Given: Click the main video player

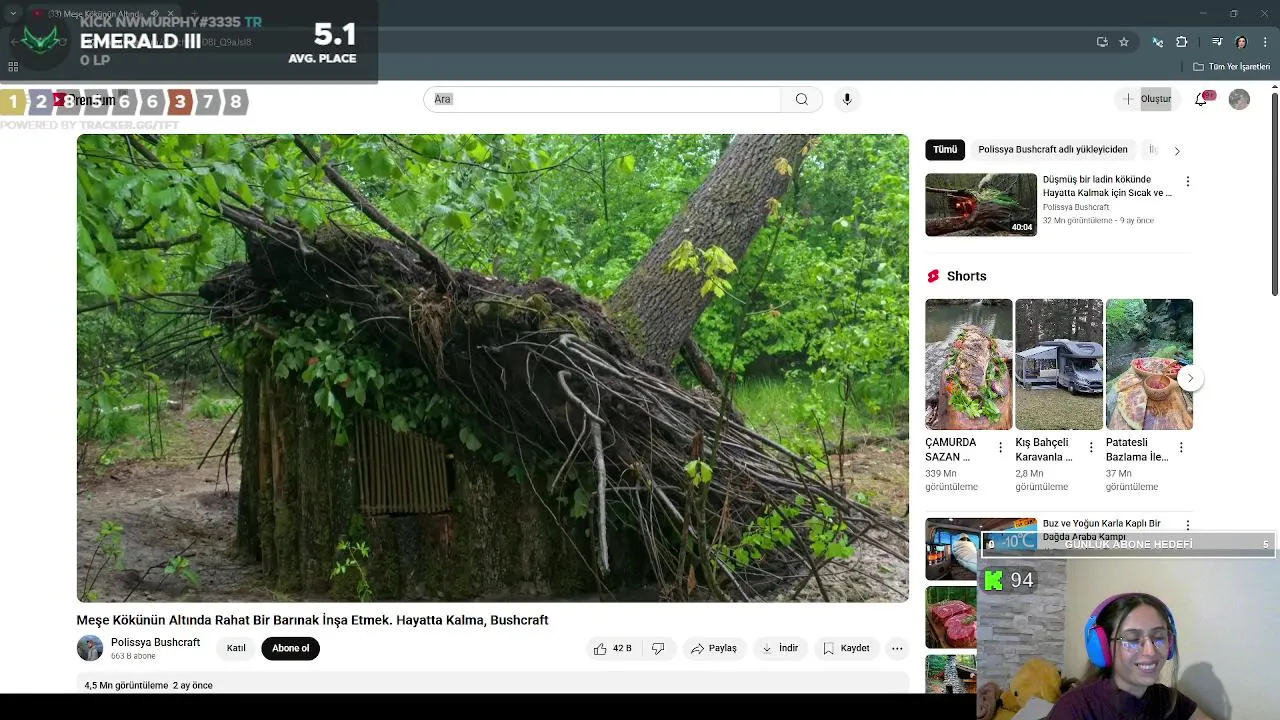Looking at the screenshot, I should [x=493, y=368].
